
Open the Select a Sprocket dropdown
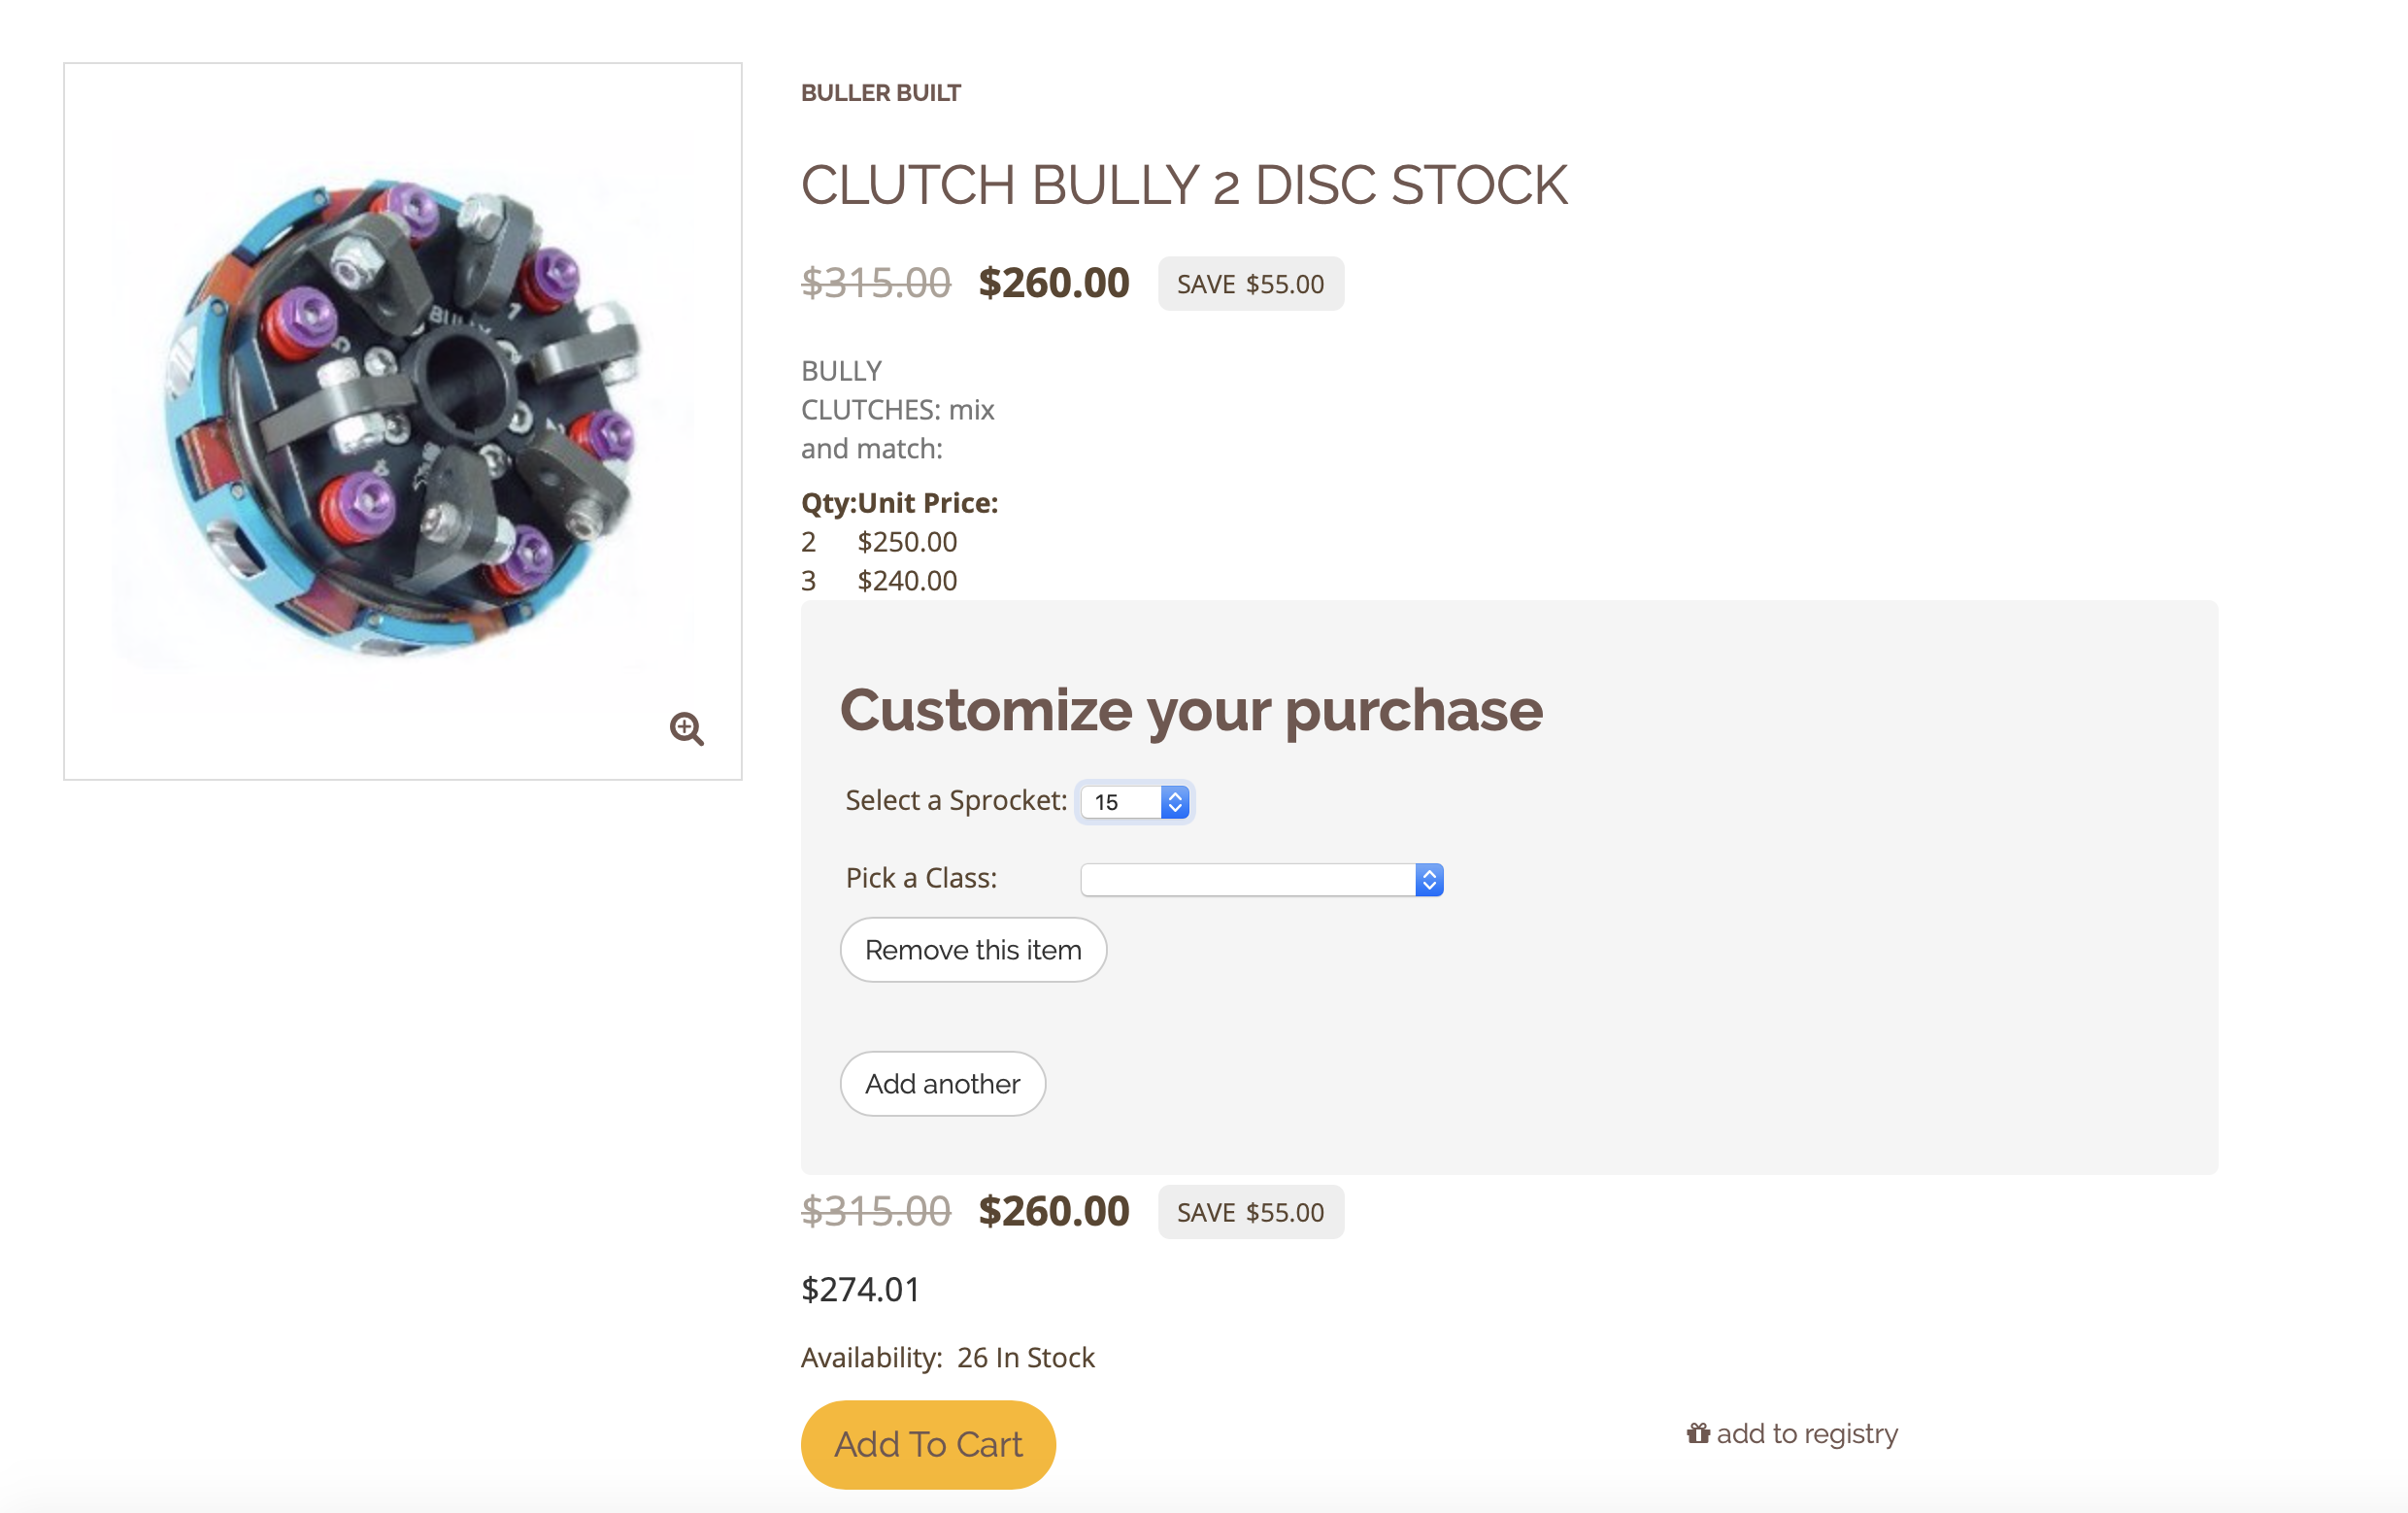1135,801
